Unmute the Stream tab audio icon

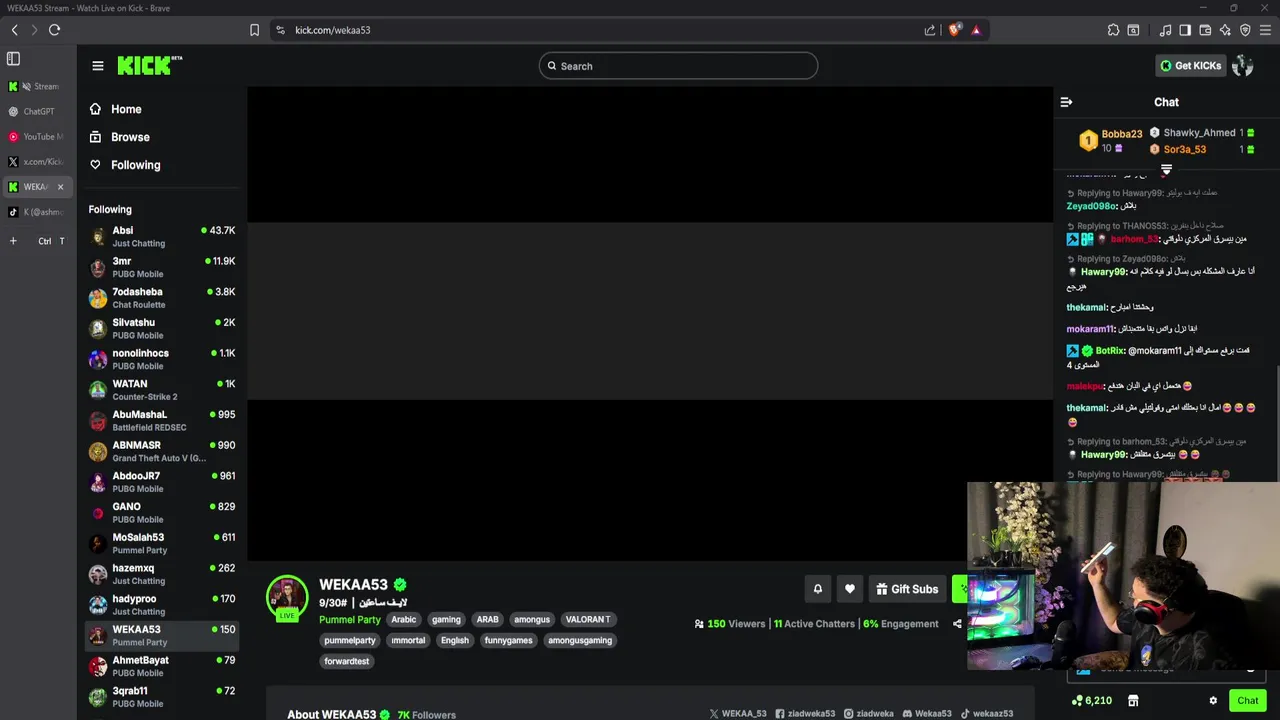click(26, 86)
